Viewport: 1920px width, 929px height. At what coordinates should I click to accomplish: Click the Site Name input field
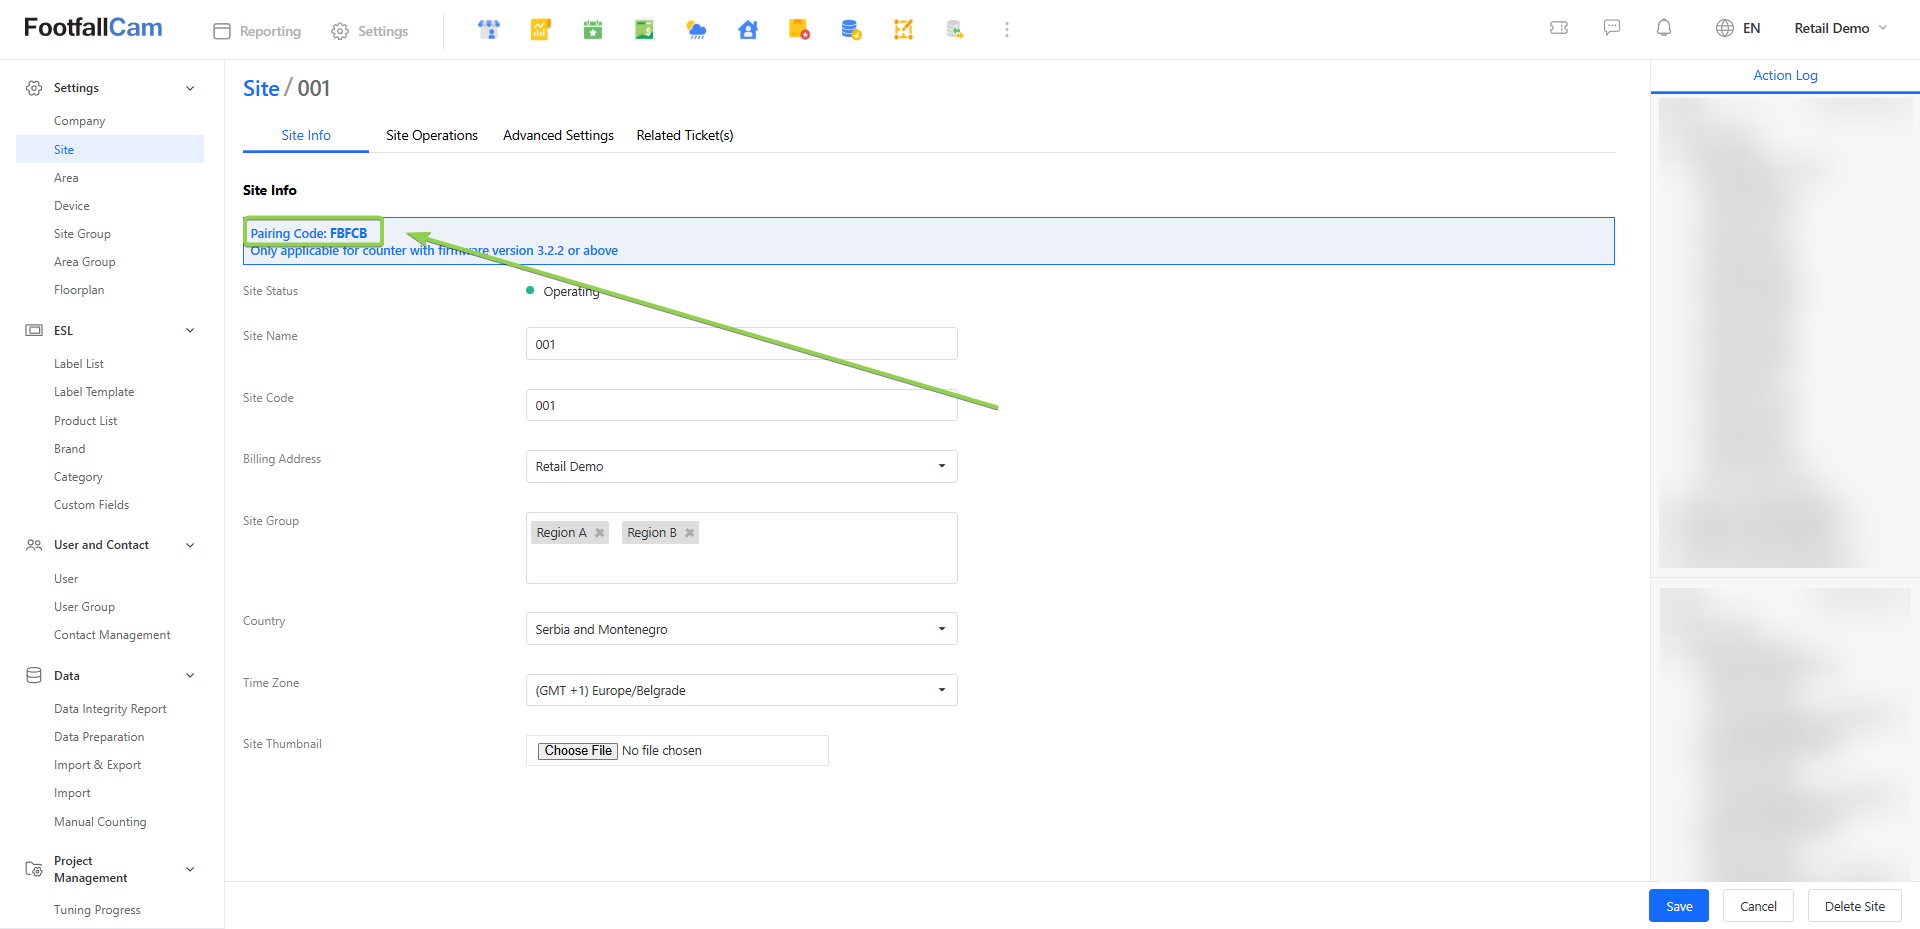click(741, 344)
